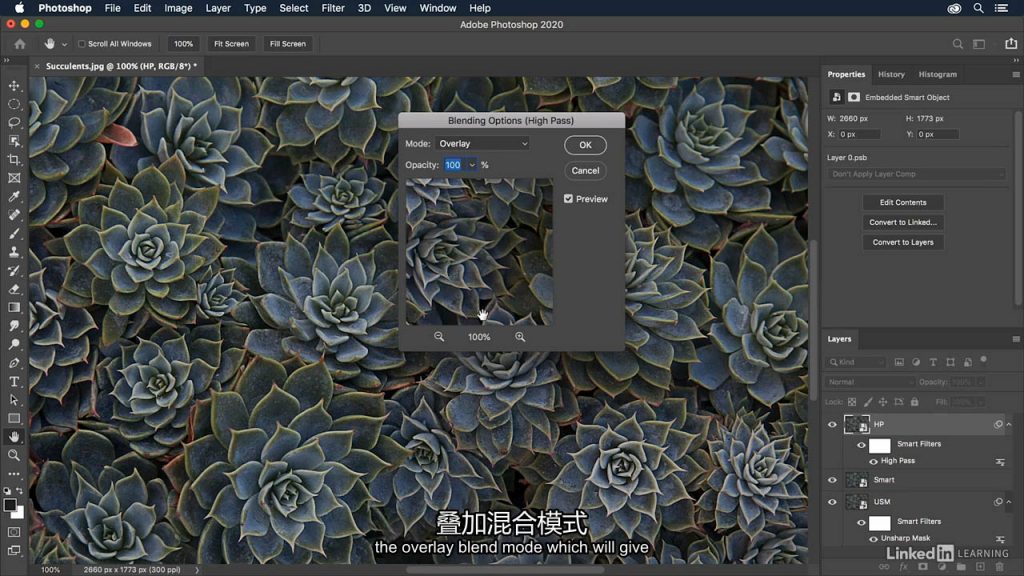The height and width of the screenshot is (576, 1024).
Task: Open the blend Mode dropdown (Overlay)
Action: tap(482, 144)
